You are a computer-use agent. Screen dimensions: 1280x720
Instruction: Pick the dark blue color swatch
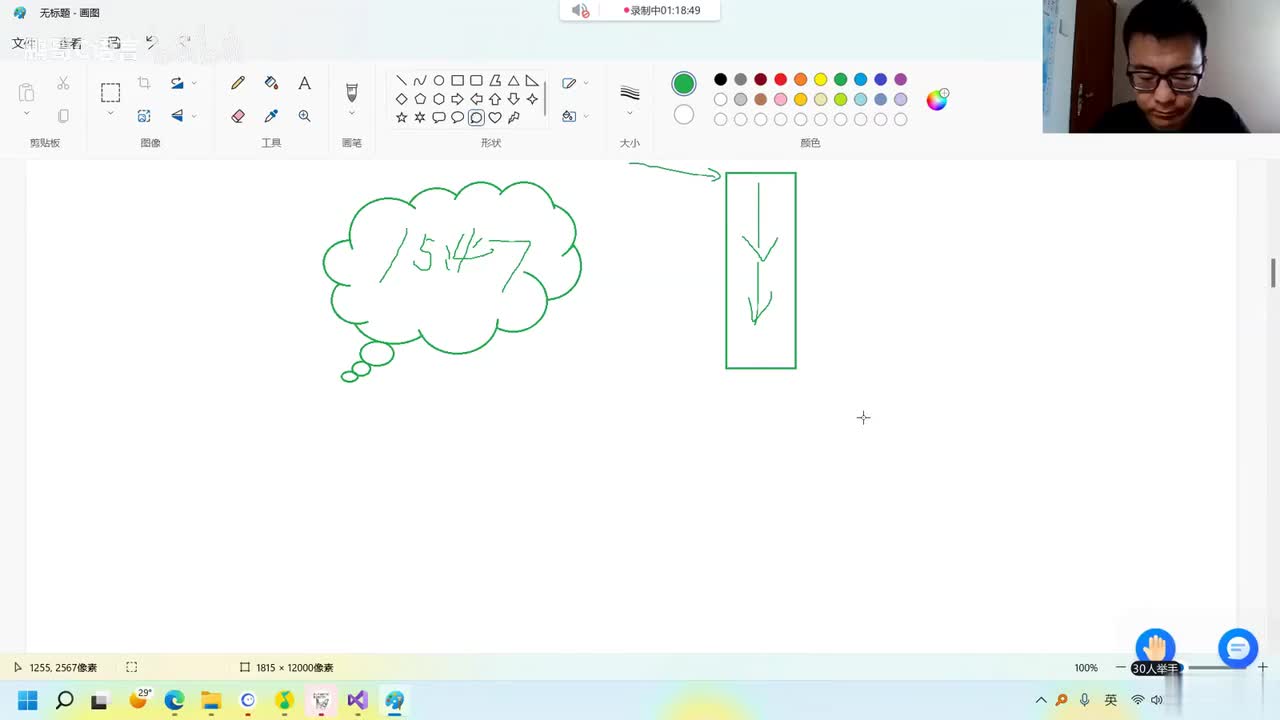pos(880,79)
